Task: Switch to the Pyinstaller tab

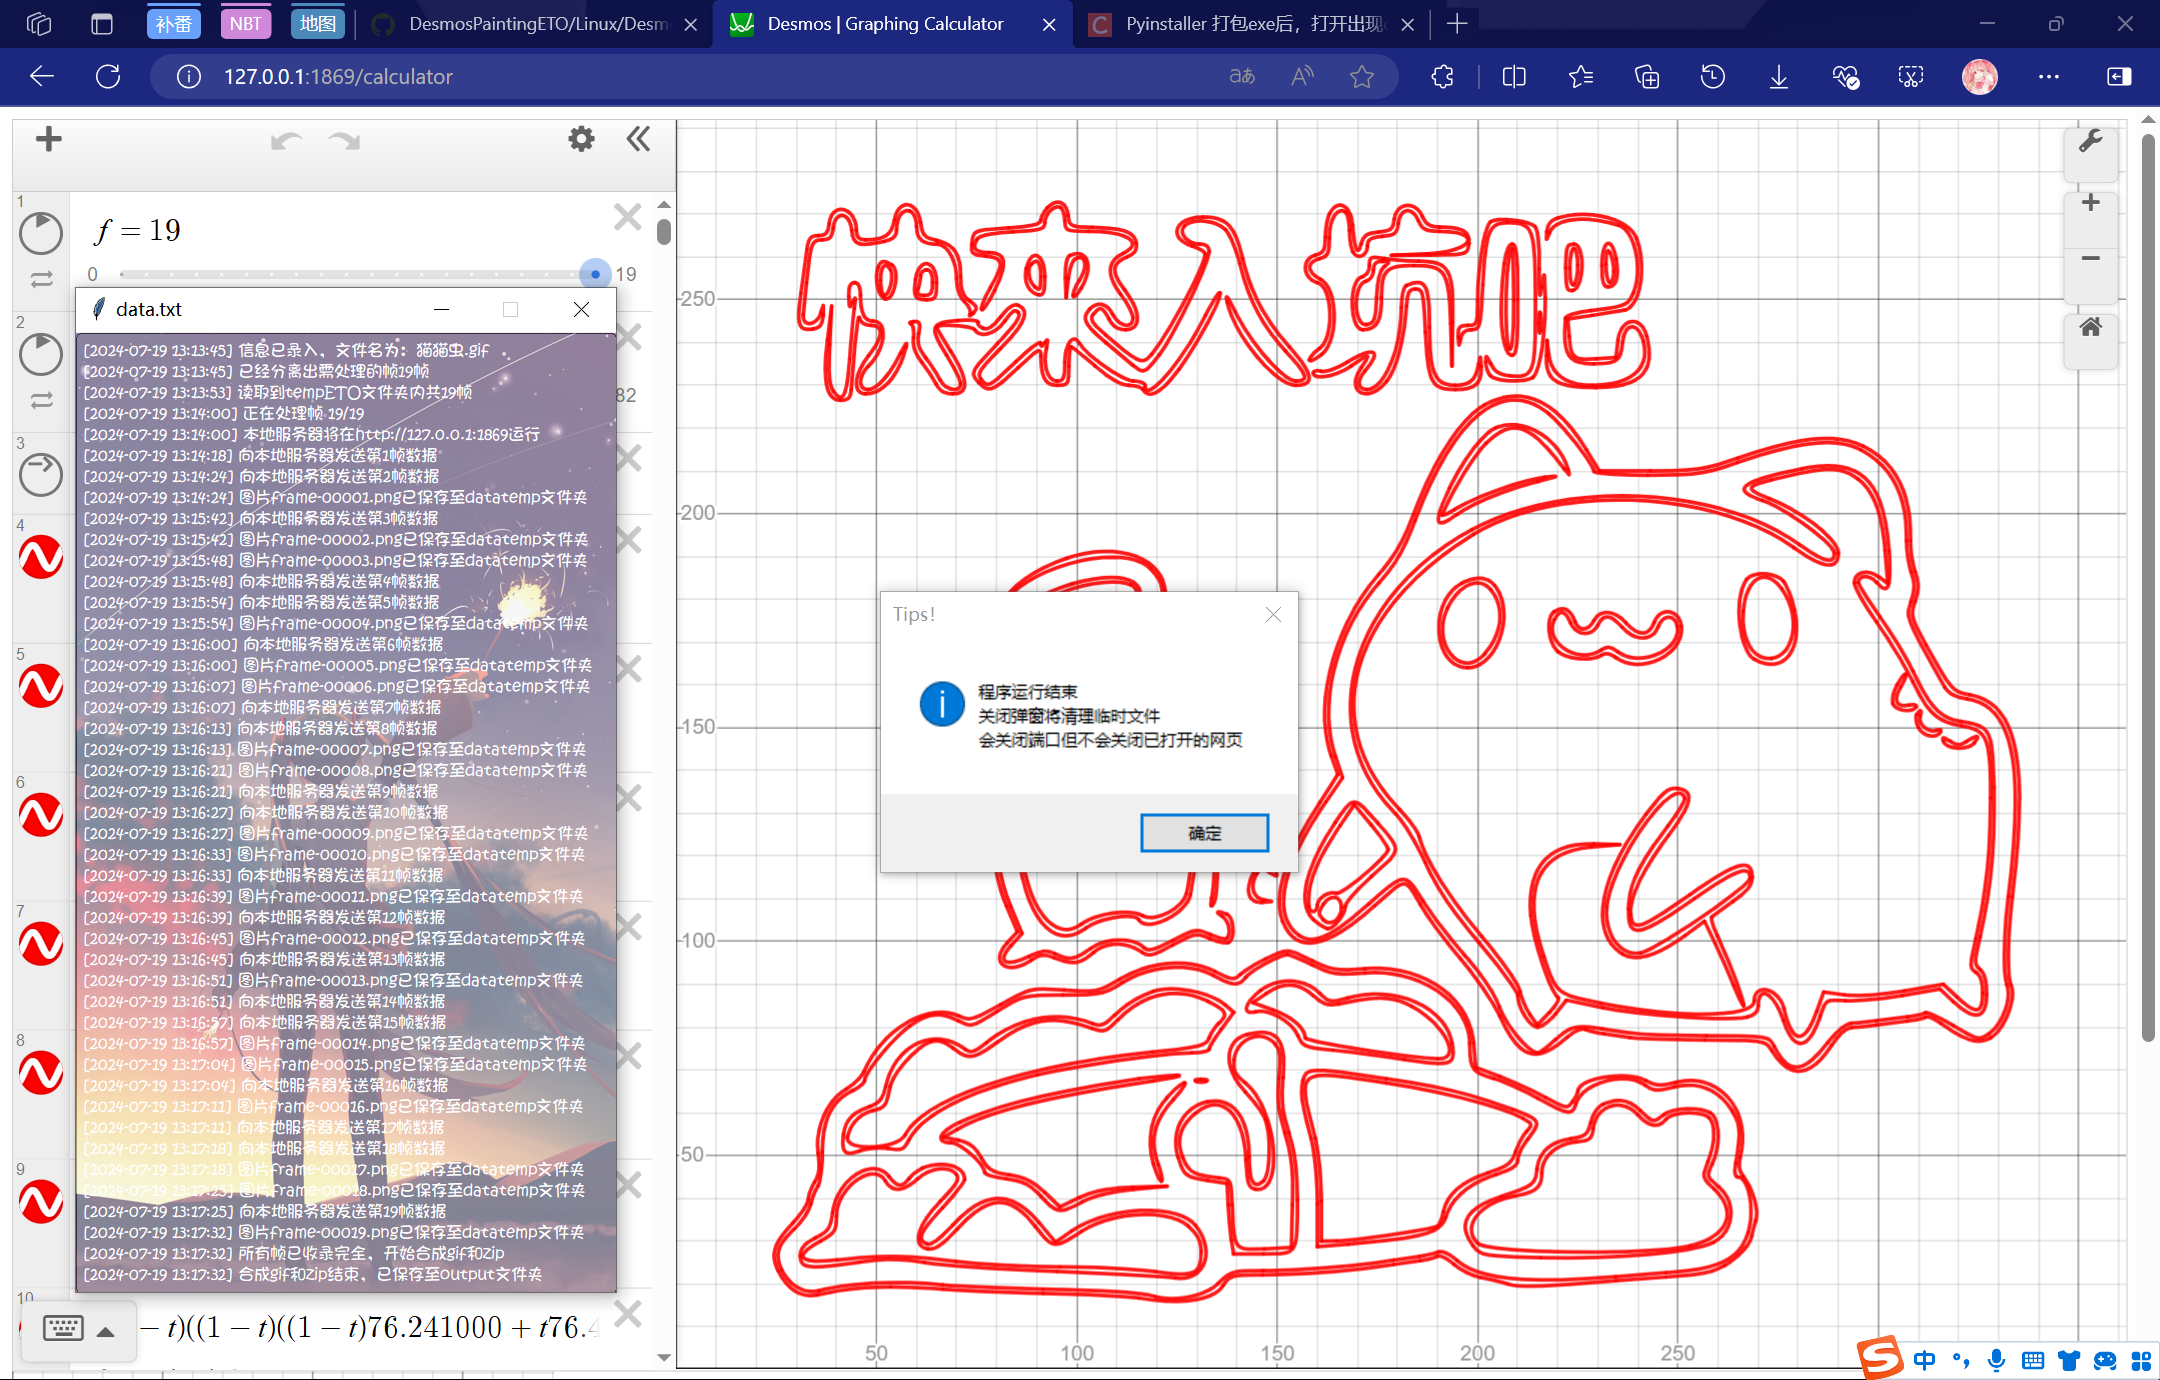Action: 1250,24
